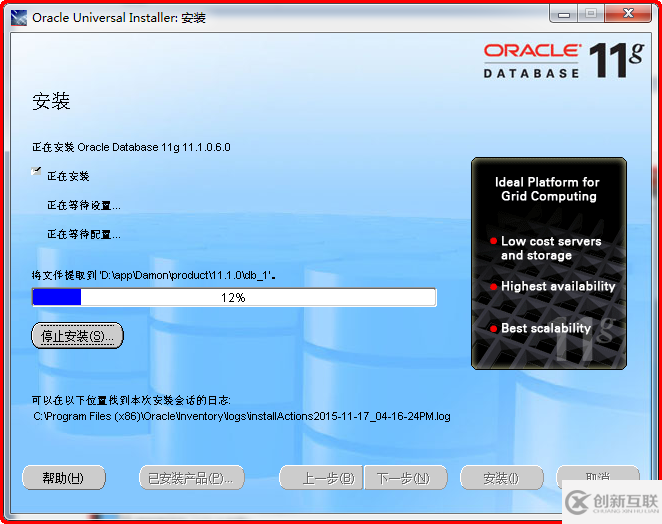
Task: Click the Low cost servers and storage text
Action: (551, 248)
